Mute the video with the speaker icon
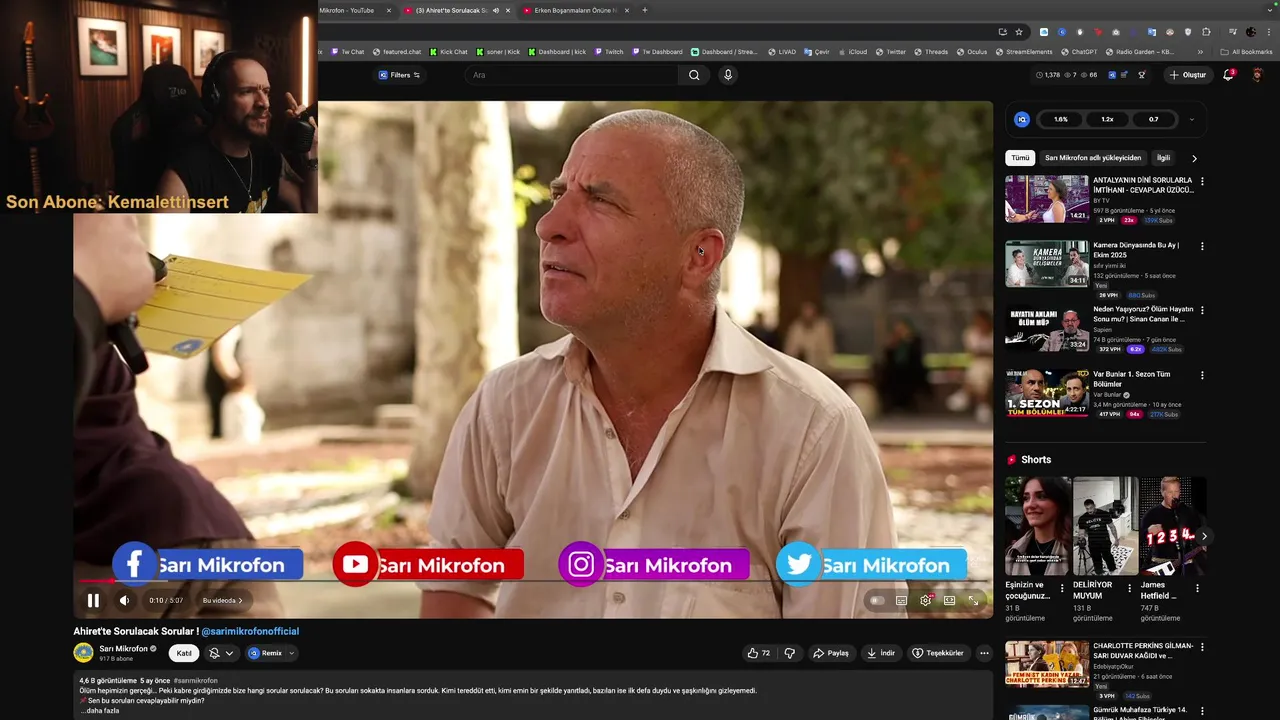The height and width of the screenshot is (720, 1280). [124, 600]
